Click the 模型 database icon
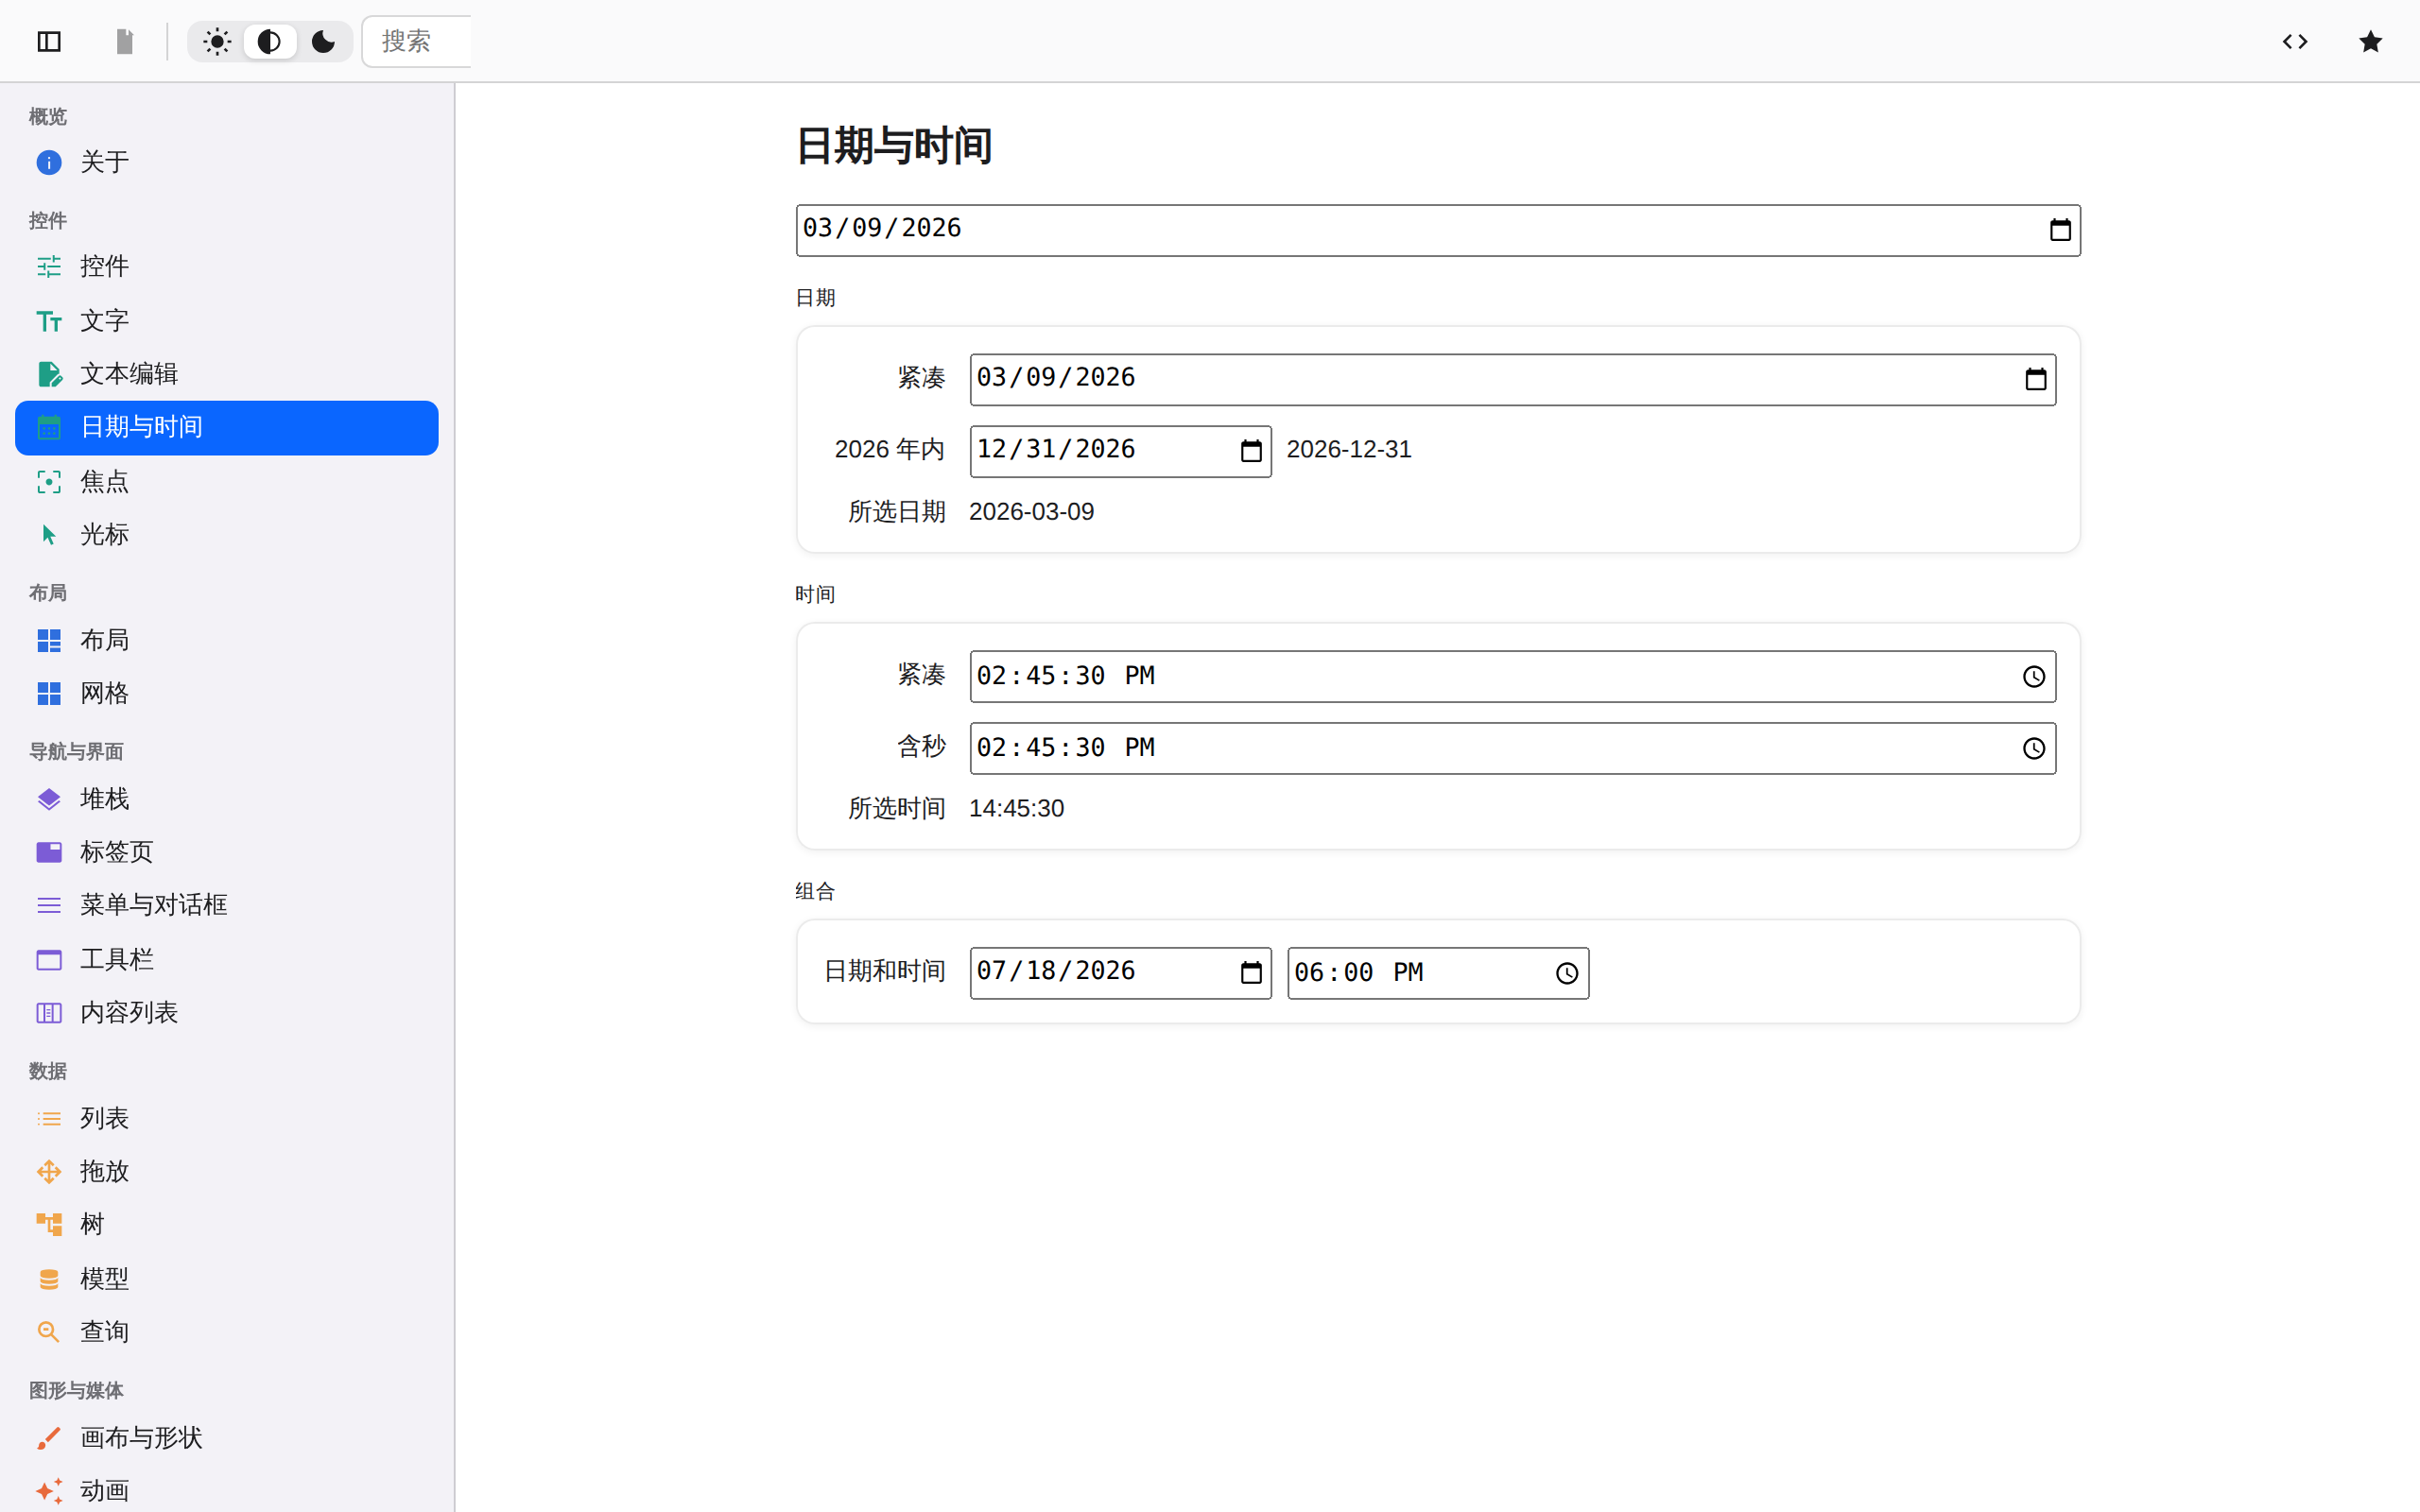This screenshot has height=1512, width=2420. [x=49, y=1278]
